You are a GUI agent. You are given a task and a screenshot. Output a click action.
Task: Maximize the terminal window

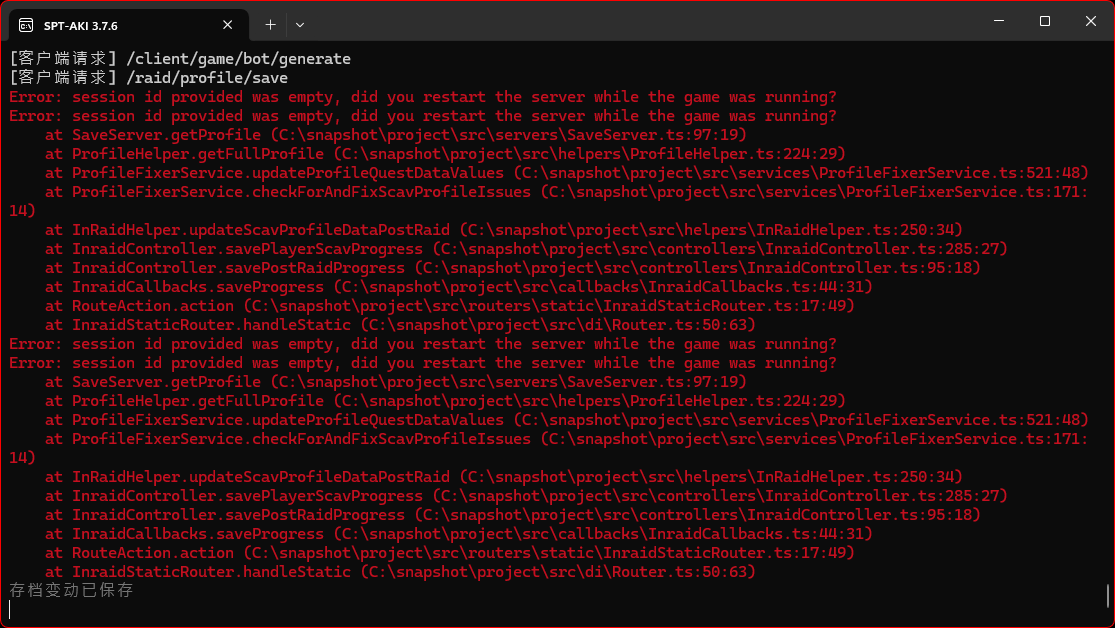1044,21
